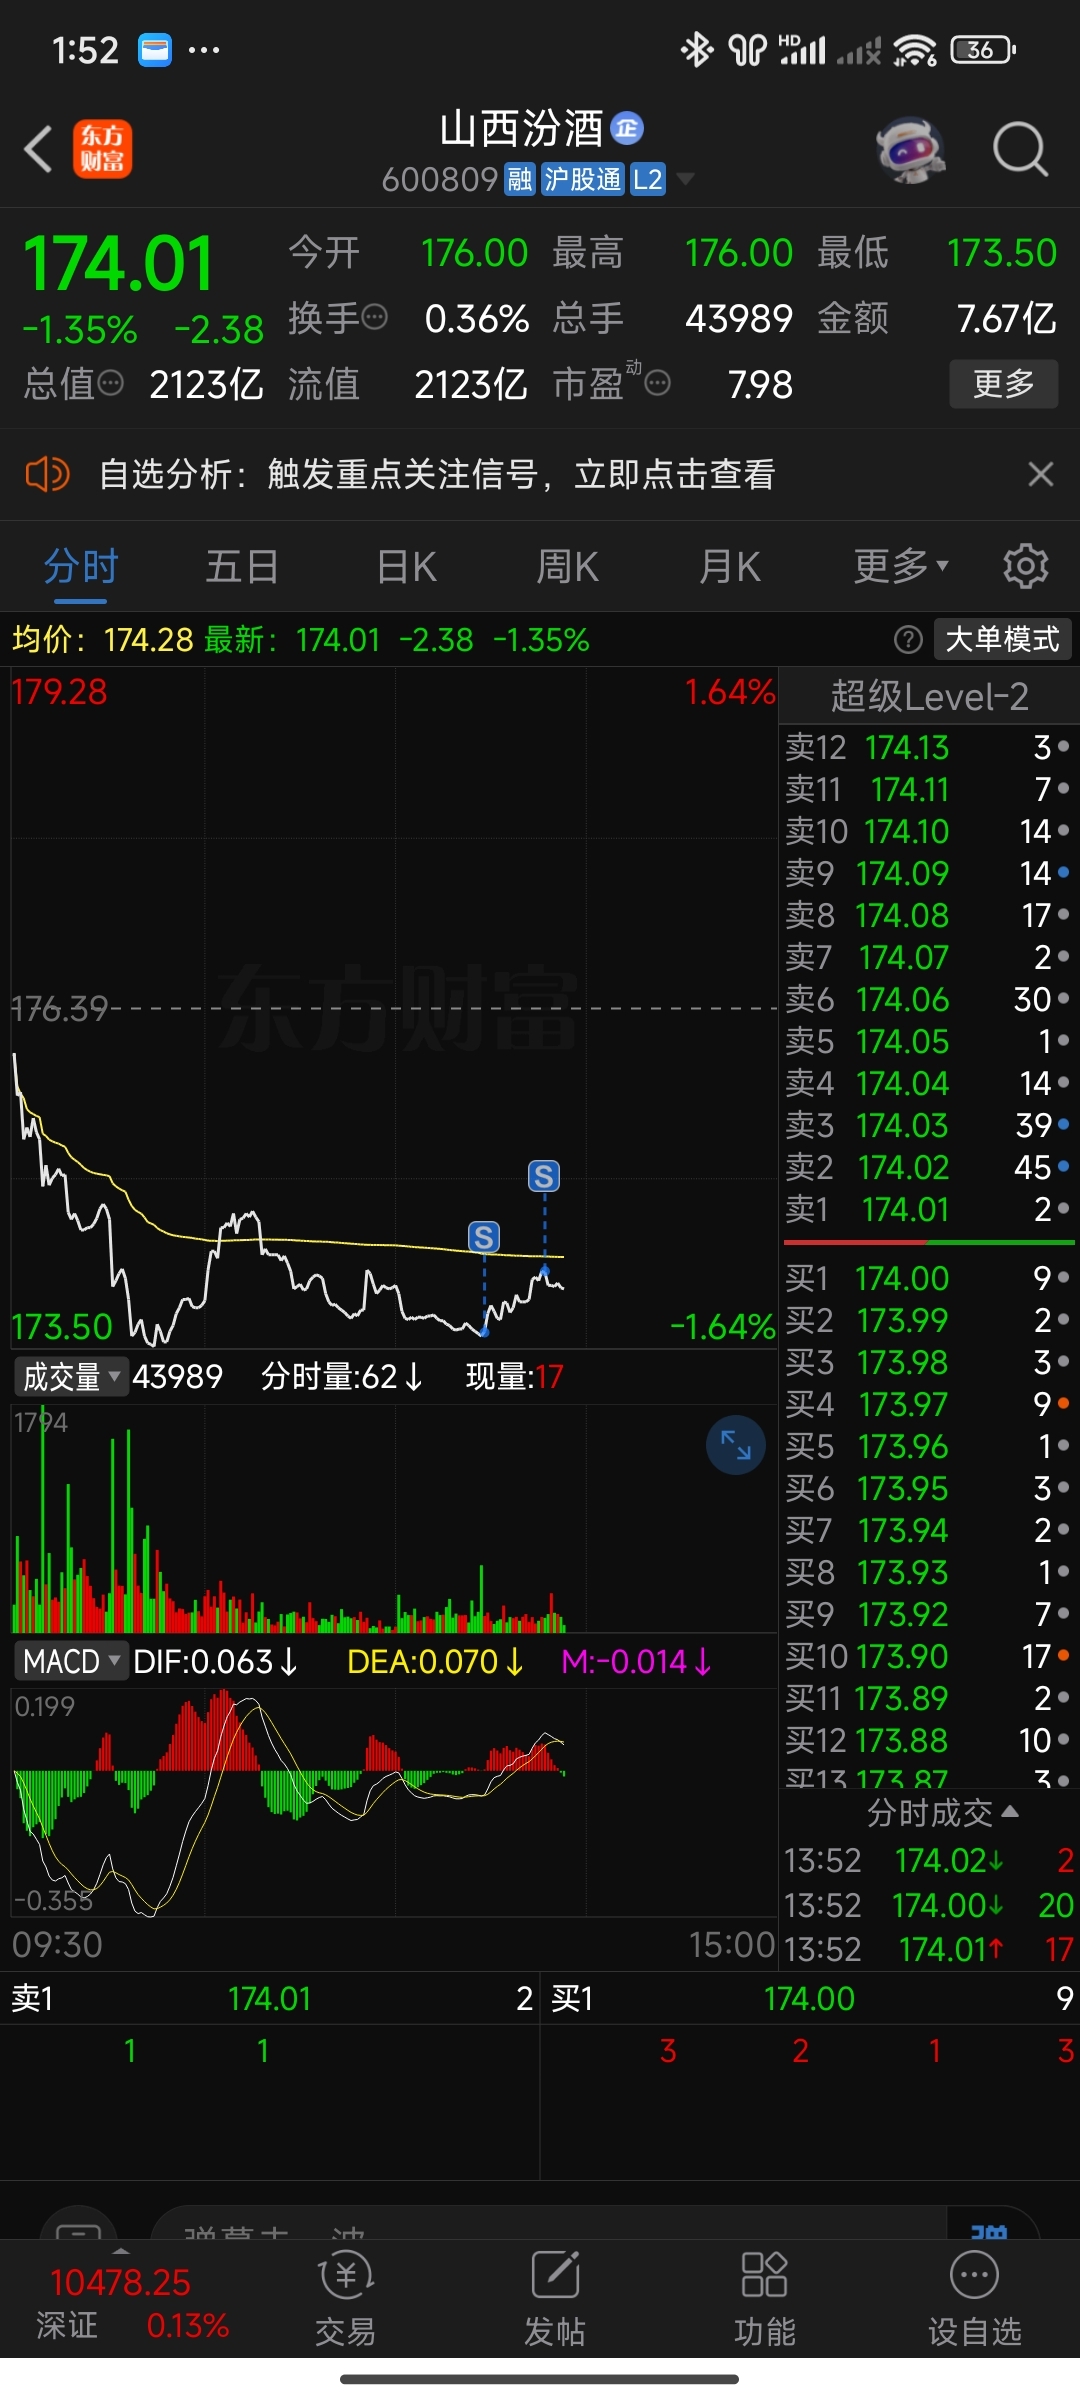The height and width of the screenshot is (2400, 1080).
Task: Tap info icon beside 市盈
Action: (x=658, y=382)
